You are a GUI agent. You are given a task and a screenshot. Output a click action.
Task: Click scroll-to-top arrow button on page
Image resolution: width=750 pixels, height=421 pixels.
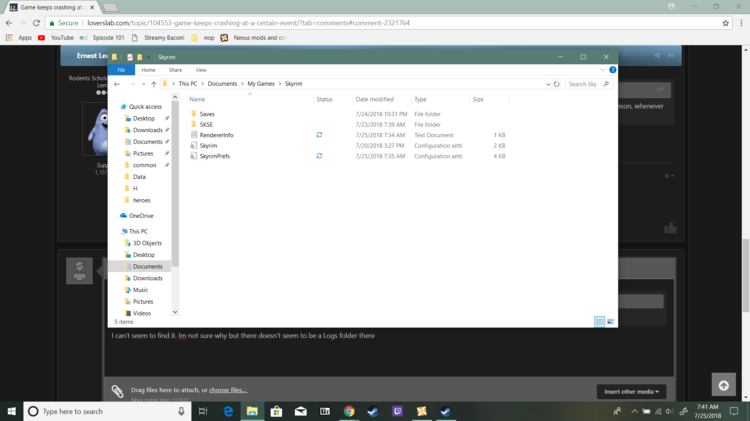click(x=723, y=385)
